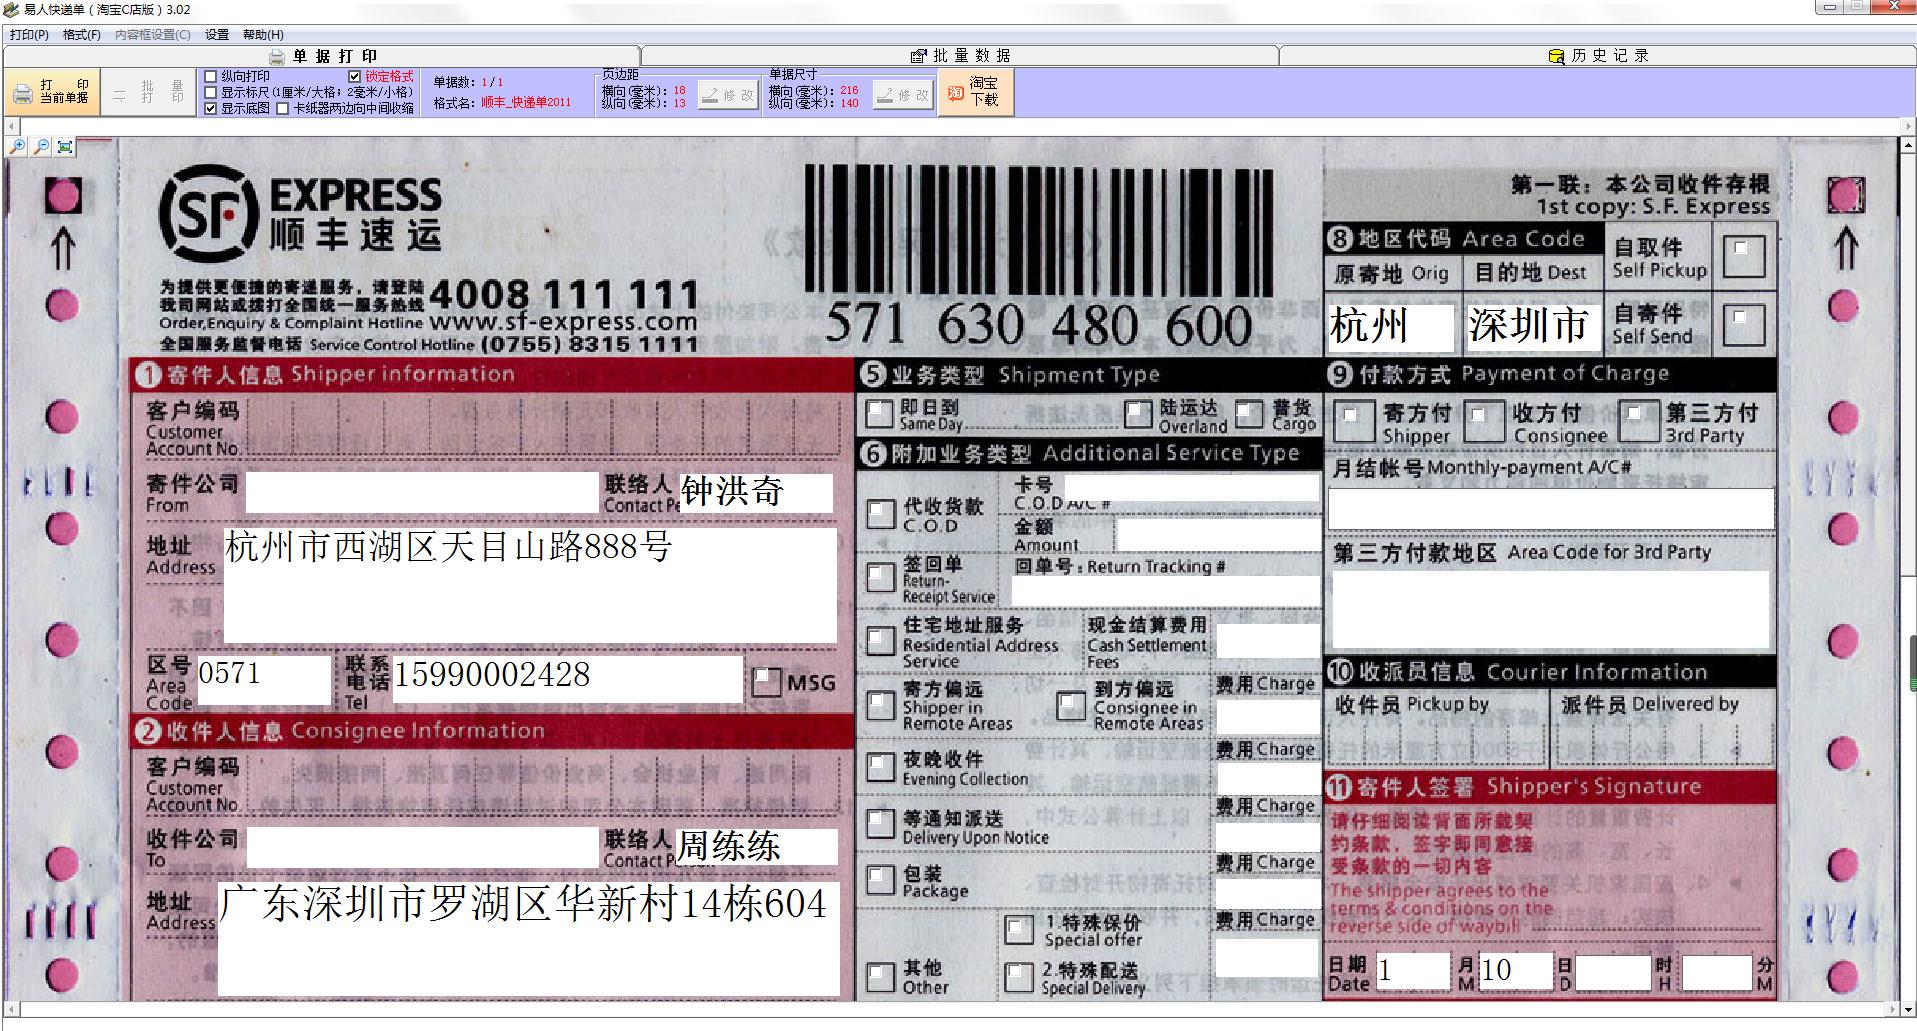1917x1031 pixels.
Task: Click the page margin 修改 button
Action: coord(727,95)
